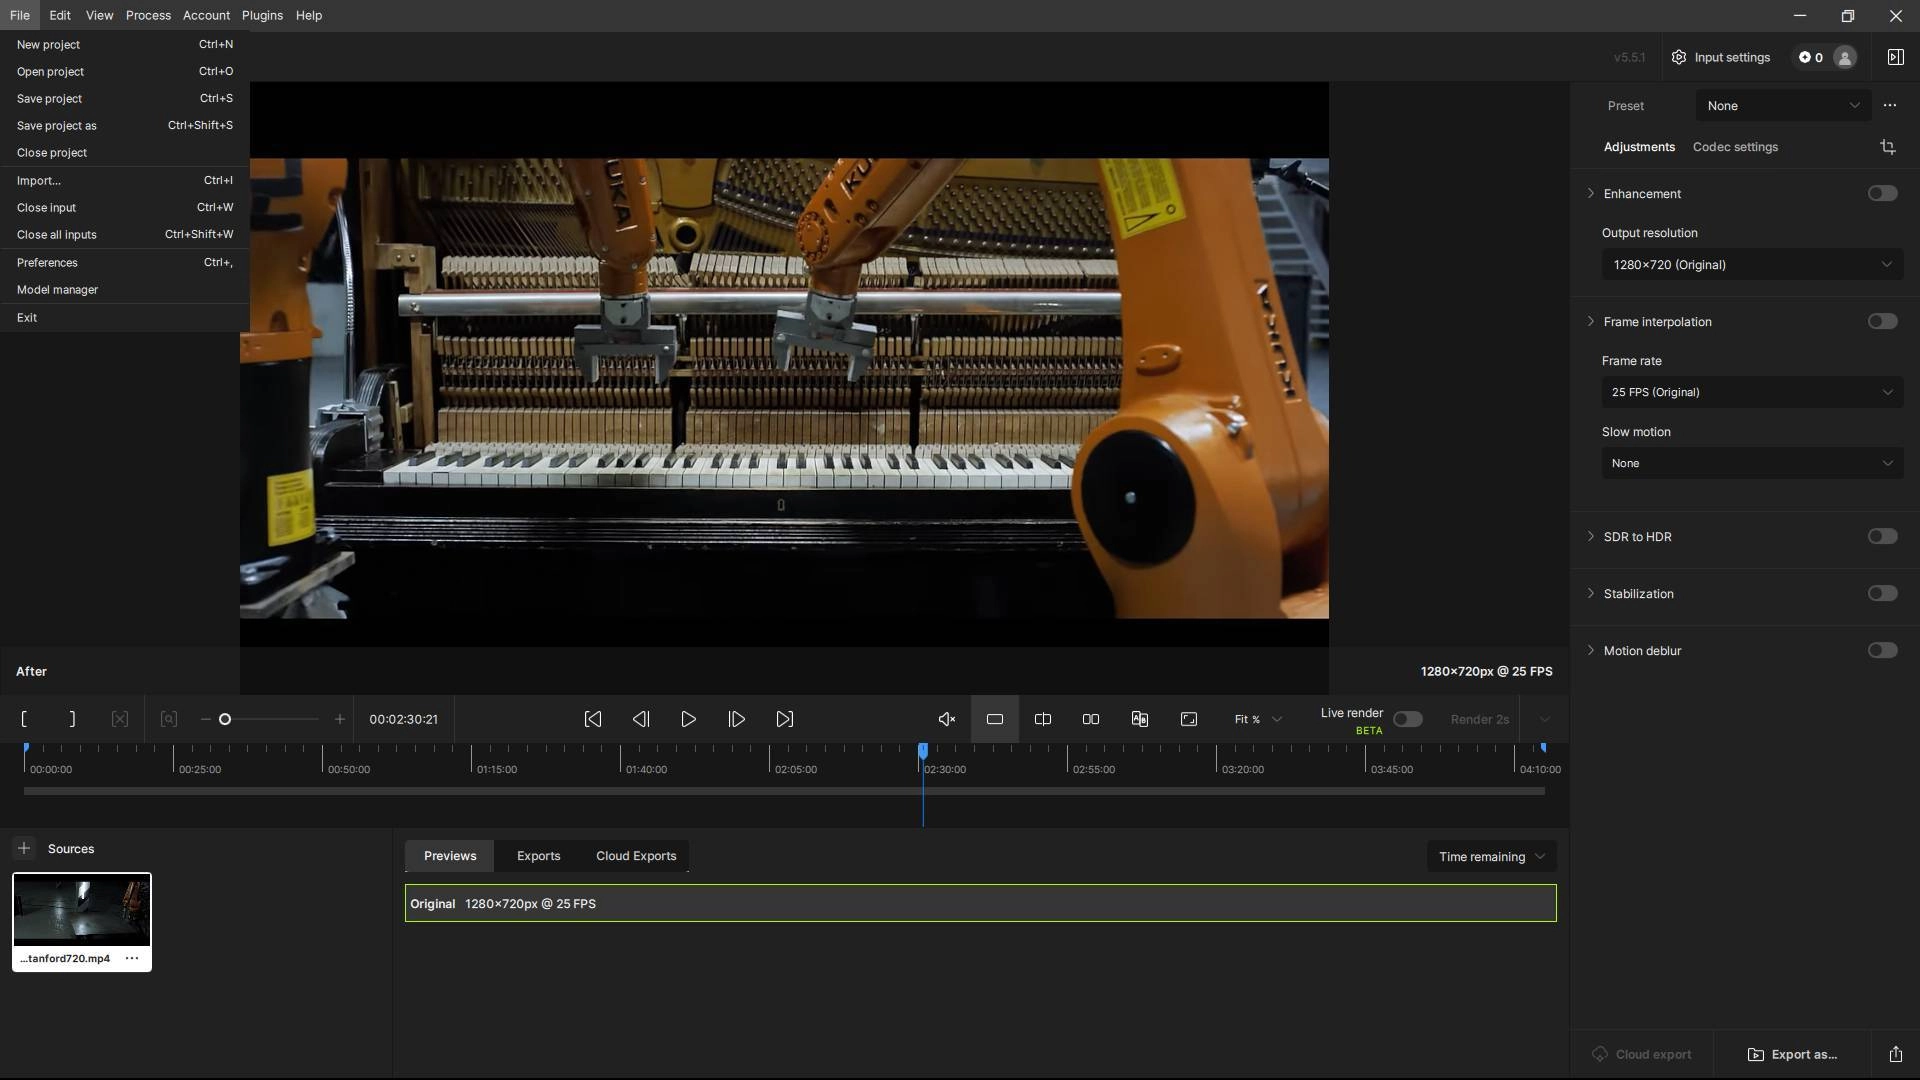1920x1080 pixels.
Task: Expand the Frame interpolation section chevron
Action: 1591,321
